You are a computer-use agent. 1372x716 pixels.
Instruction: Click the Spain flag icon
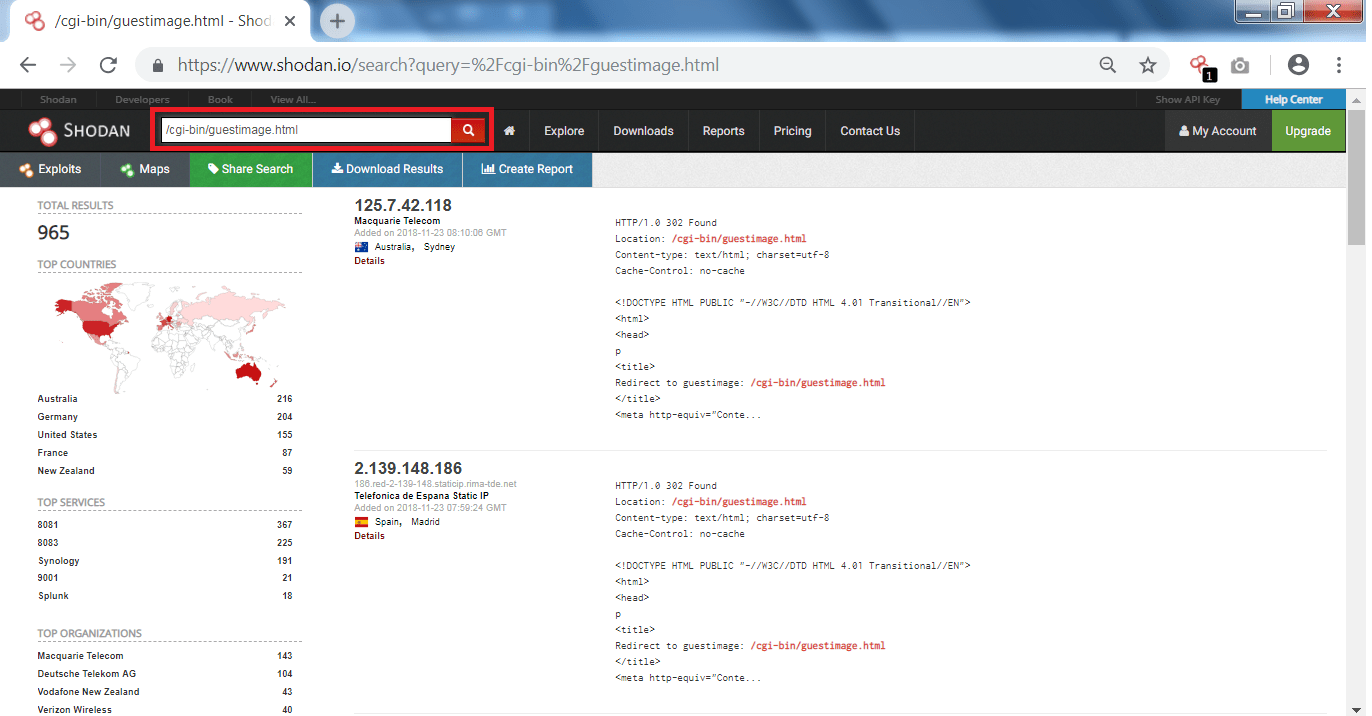[x=361, y=521]
